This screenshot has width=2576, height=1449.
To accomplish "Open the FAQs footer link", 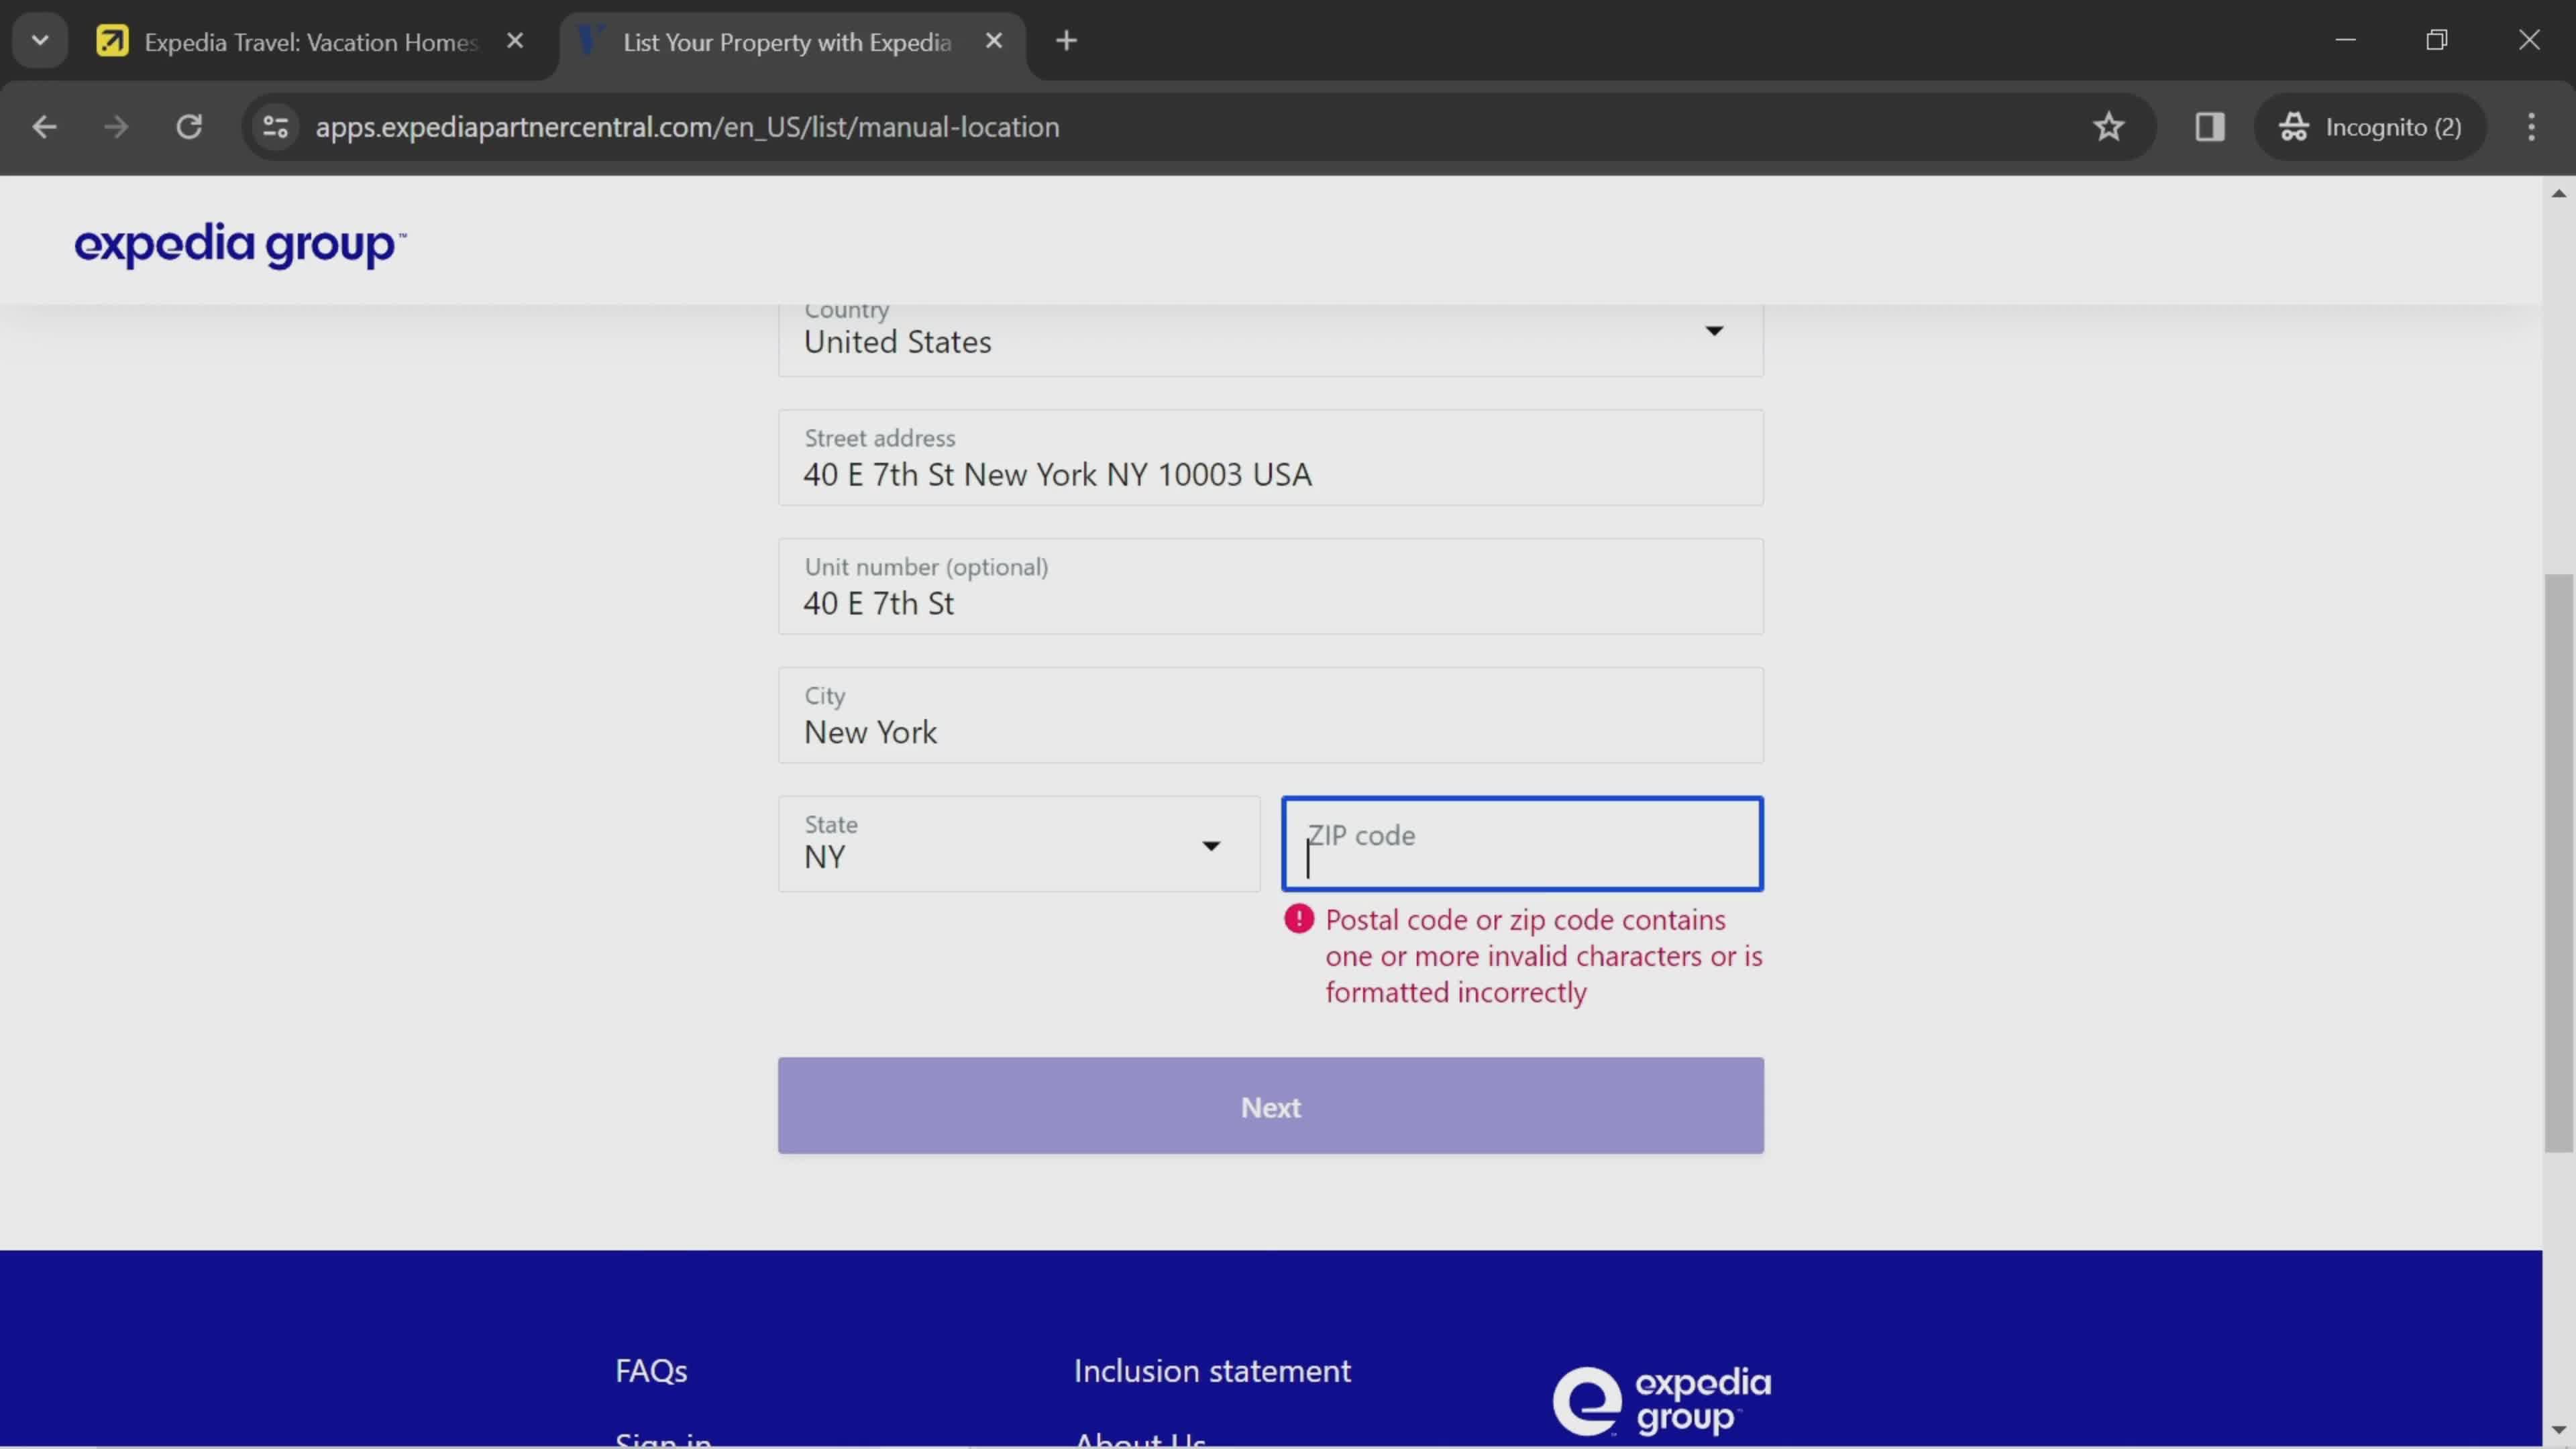I will pos(651,1371).
